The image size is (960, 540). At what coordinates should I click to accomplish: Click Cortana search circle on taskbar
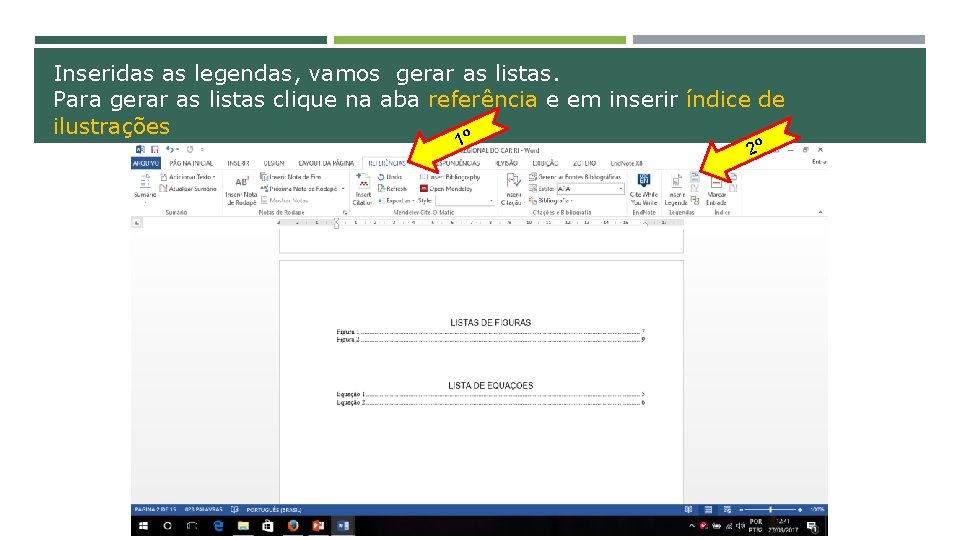(x=167, y=526)
